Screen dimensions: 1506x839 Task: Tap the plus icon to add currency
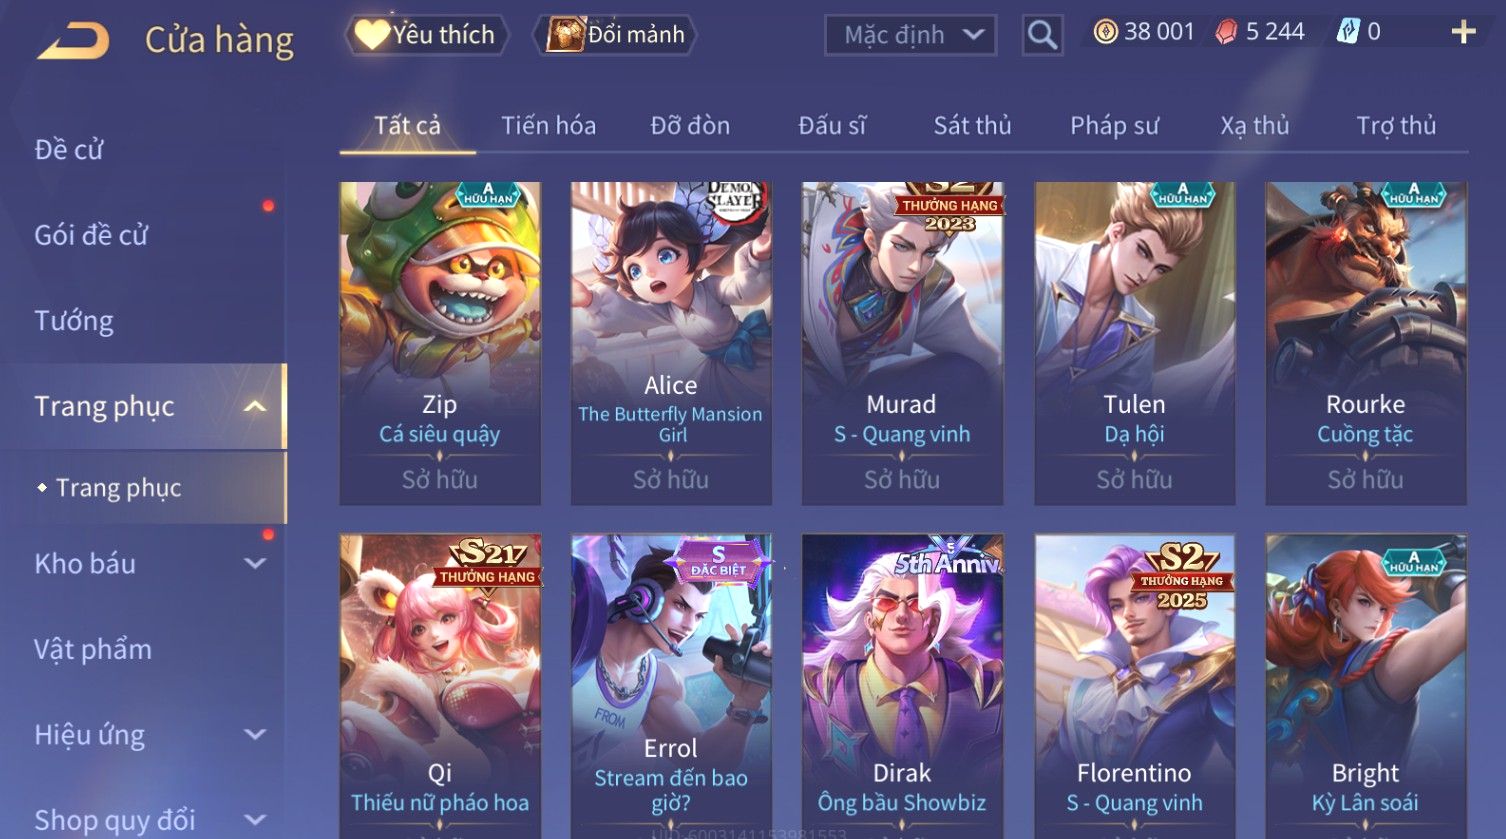pyautogui.click(x=1463, y=33)
